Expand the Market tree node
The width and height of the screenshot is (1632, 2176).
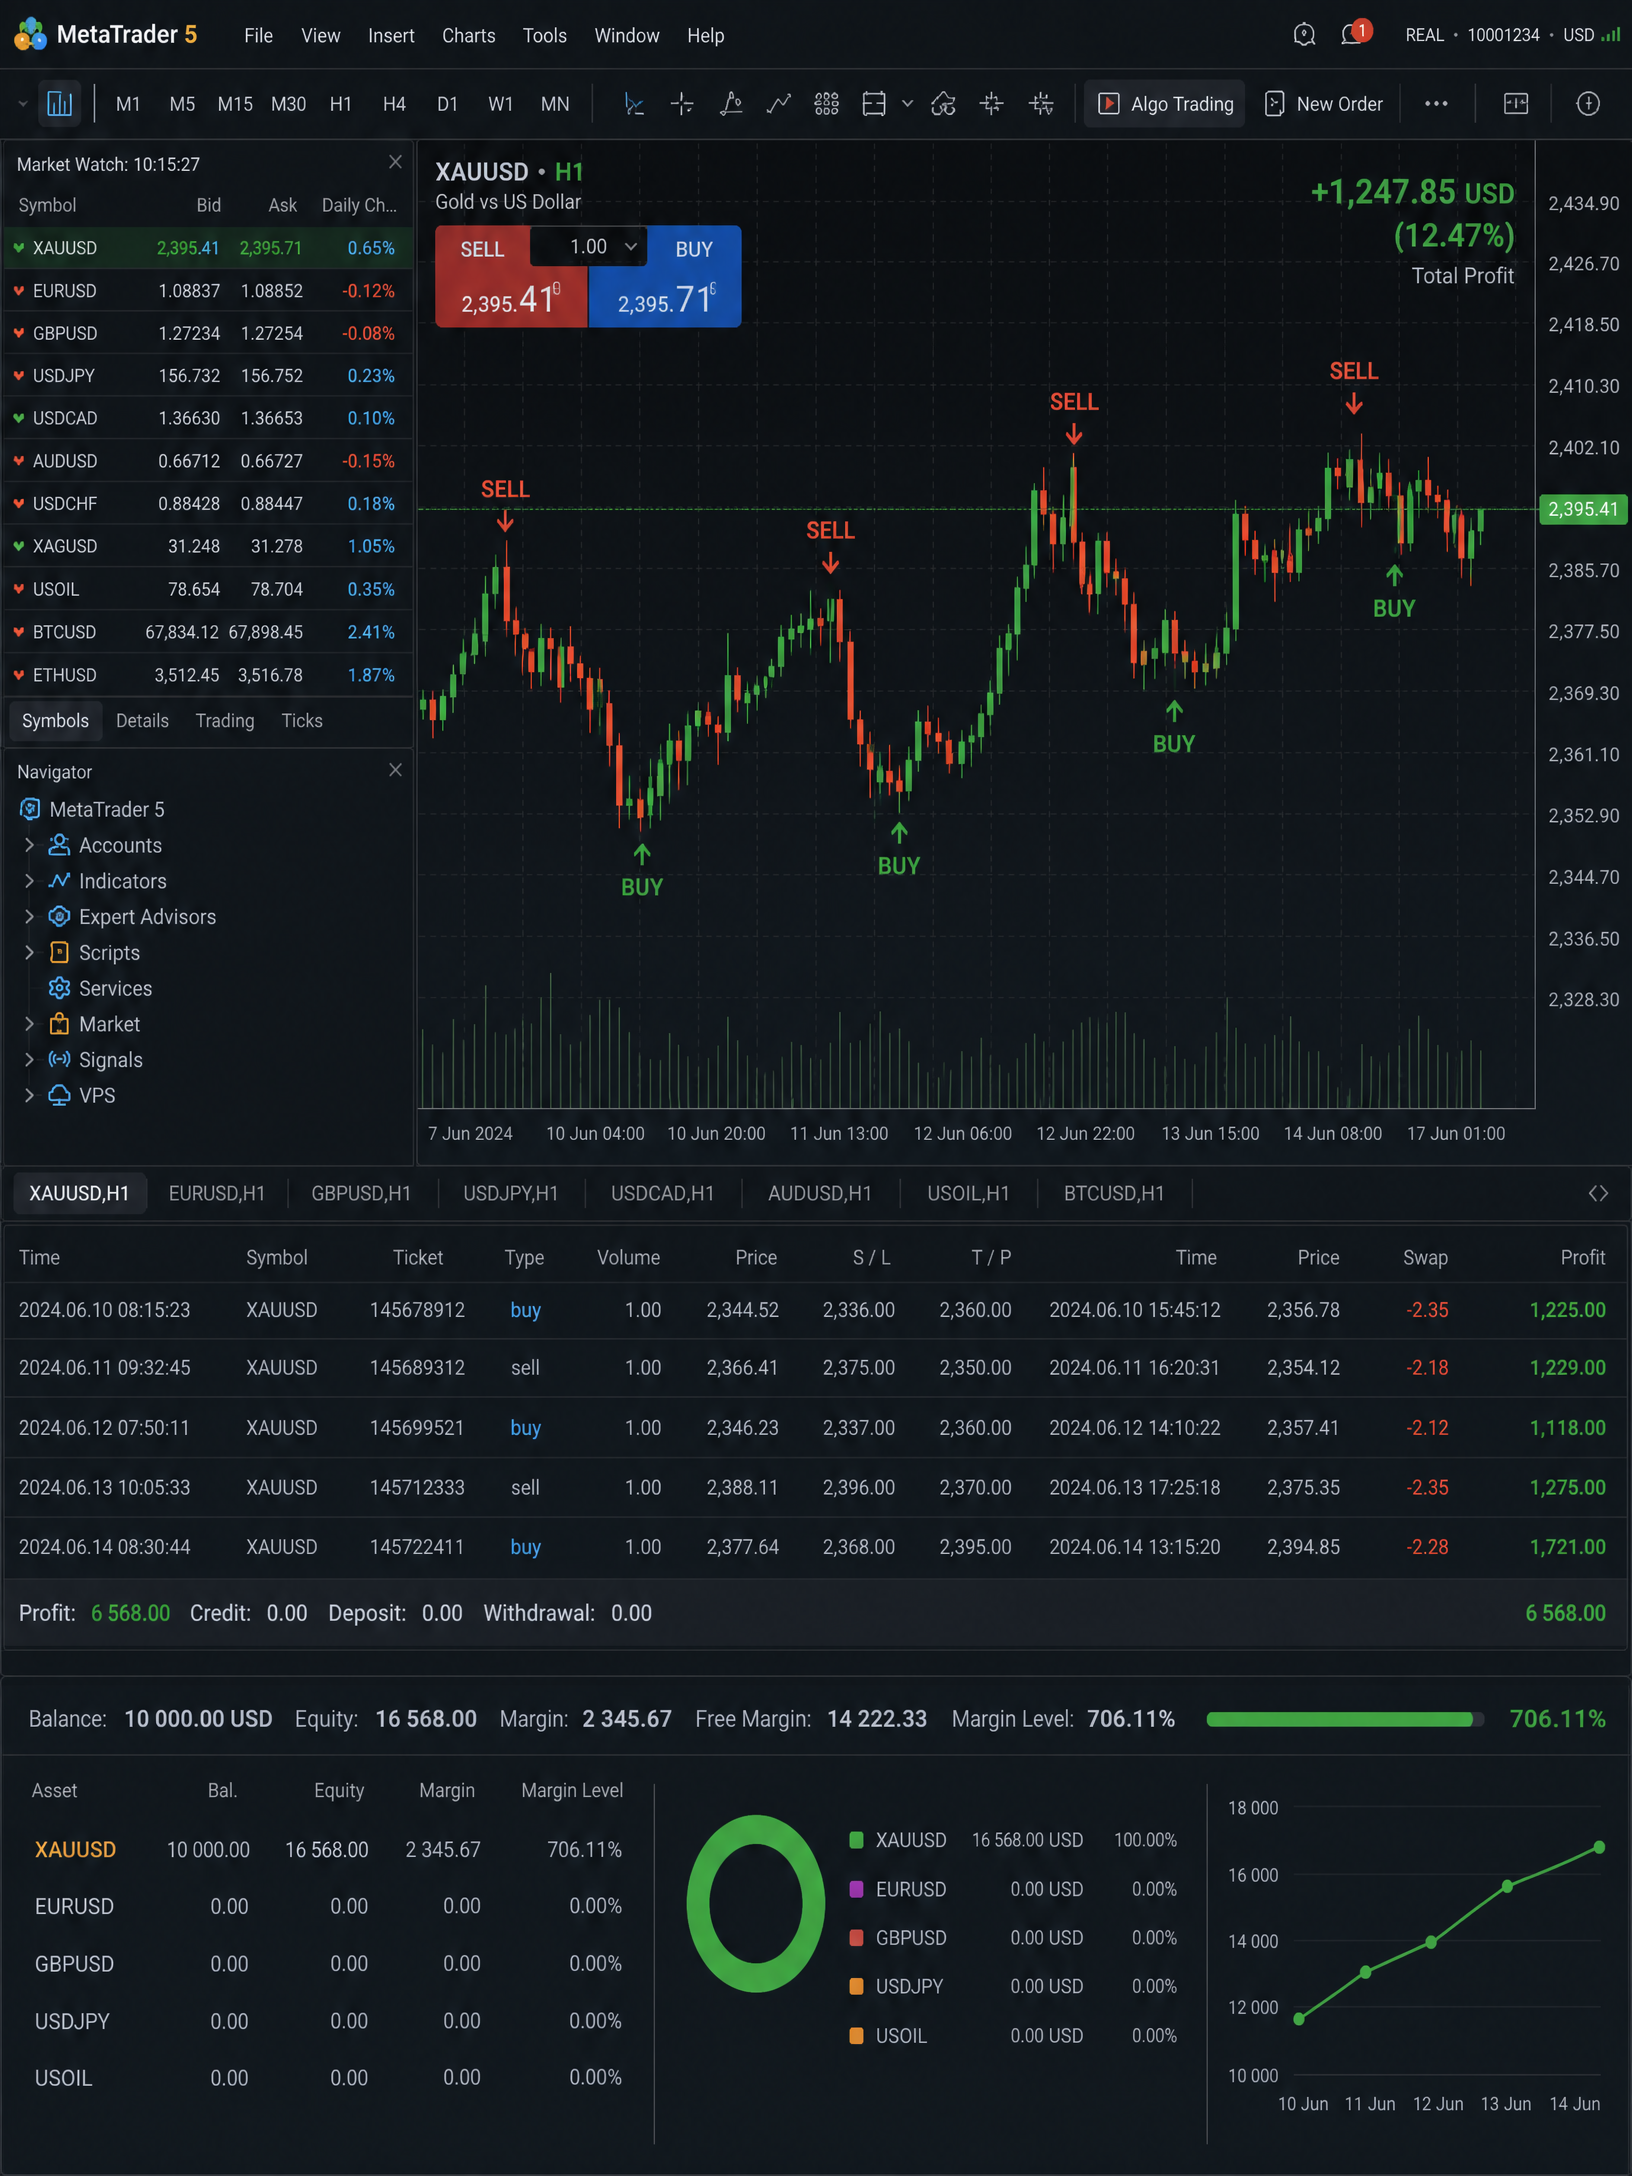click(x=29, y=1024)
